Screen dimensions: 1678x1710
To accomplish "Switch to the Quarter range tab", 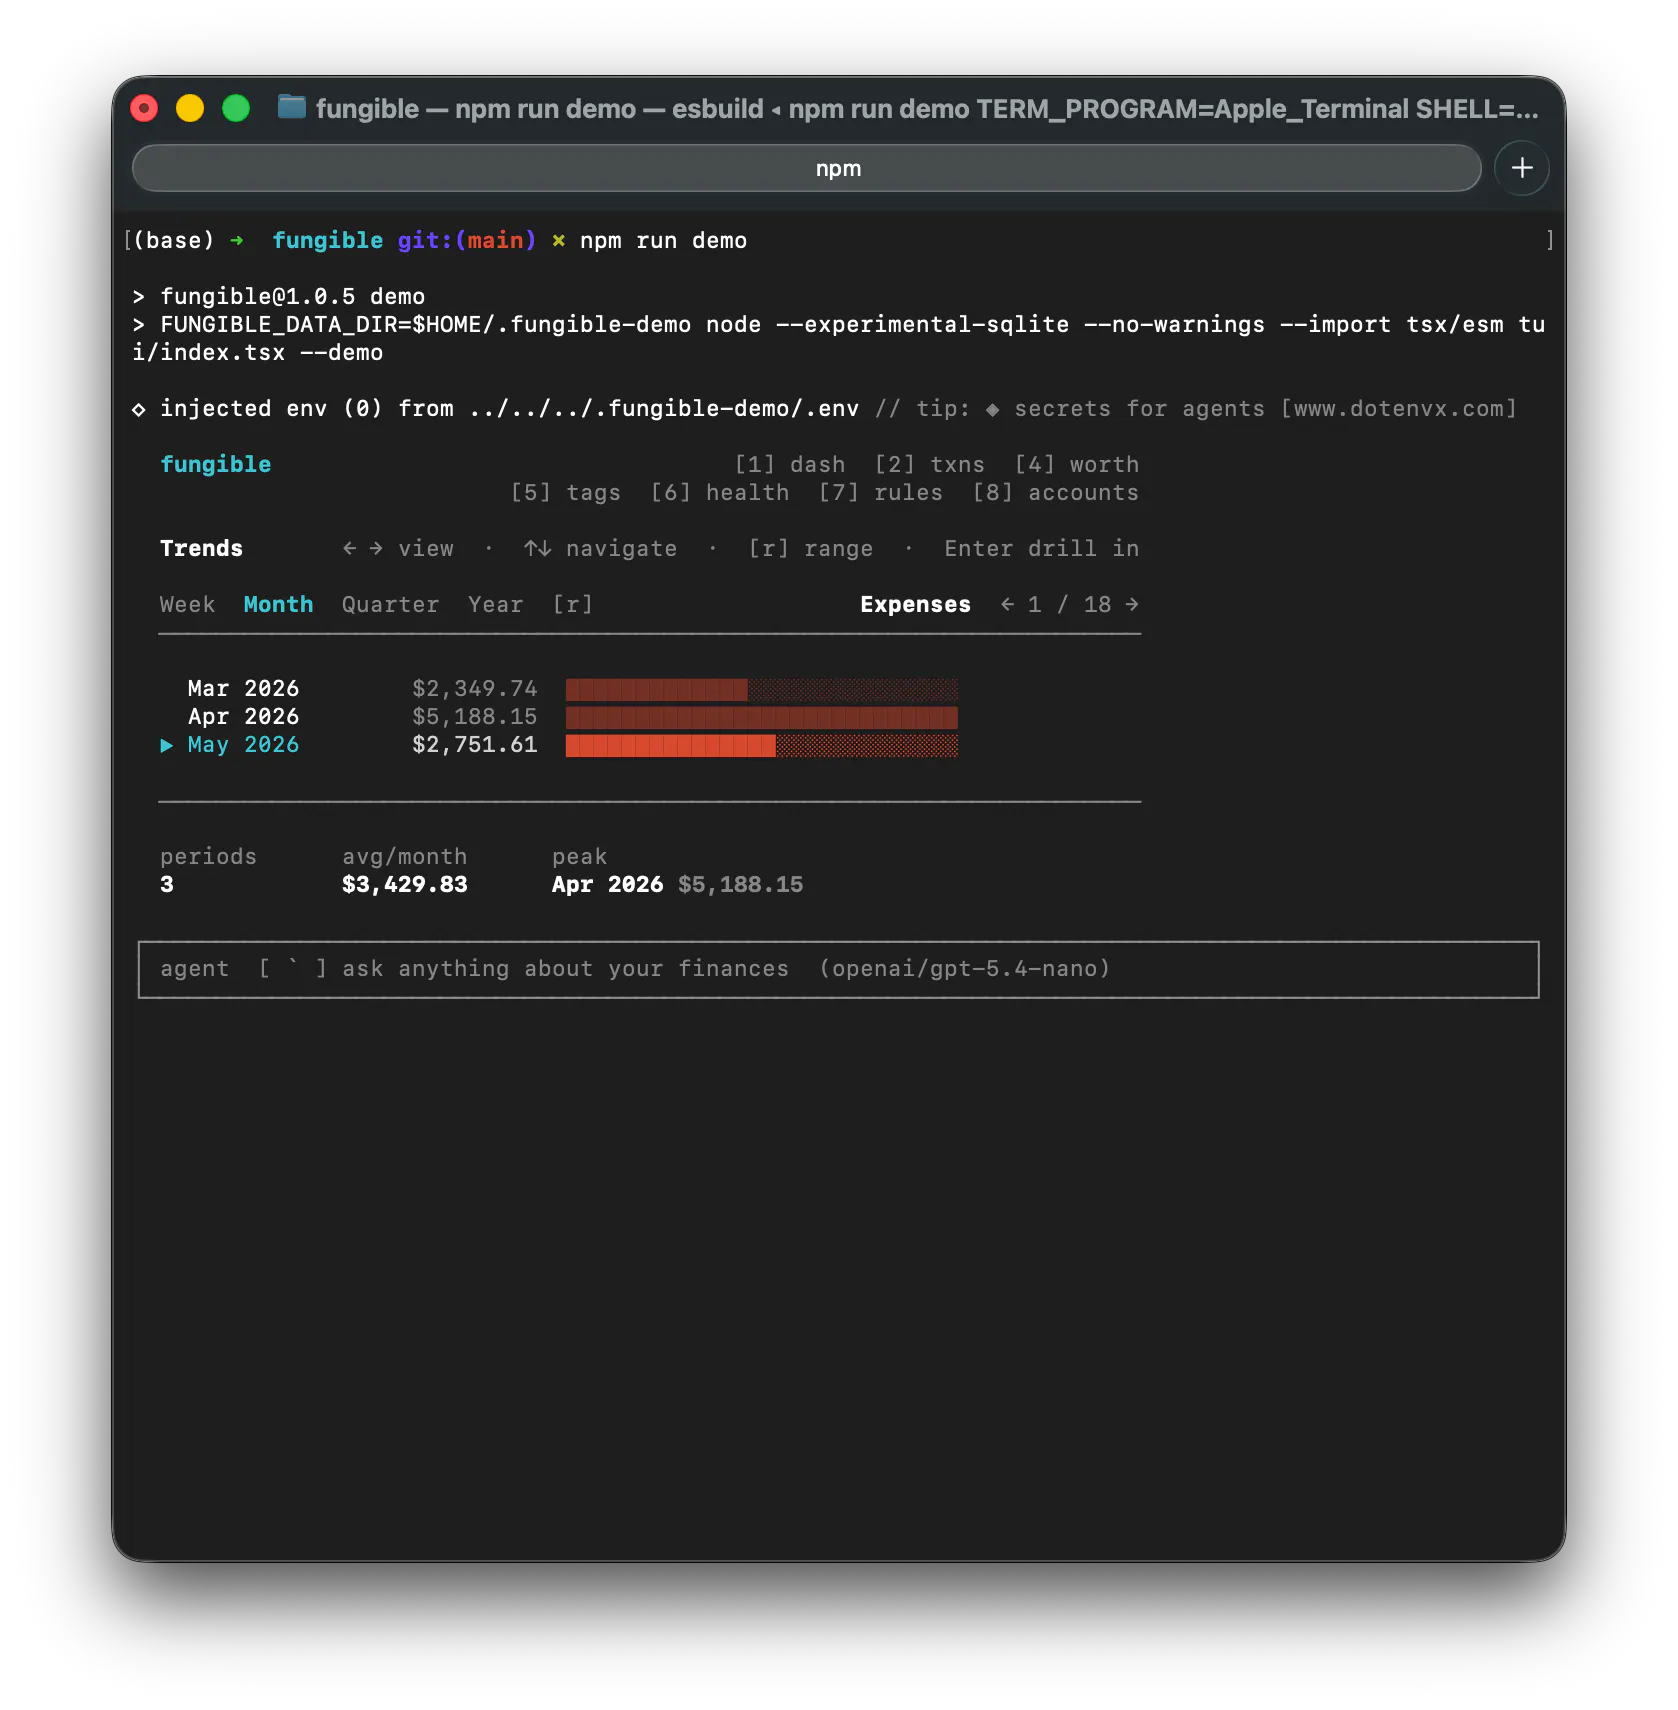I will (x=390, y=604).
